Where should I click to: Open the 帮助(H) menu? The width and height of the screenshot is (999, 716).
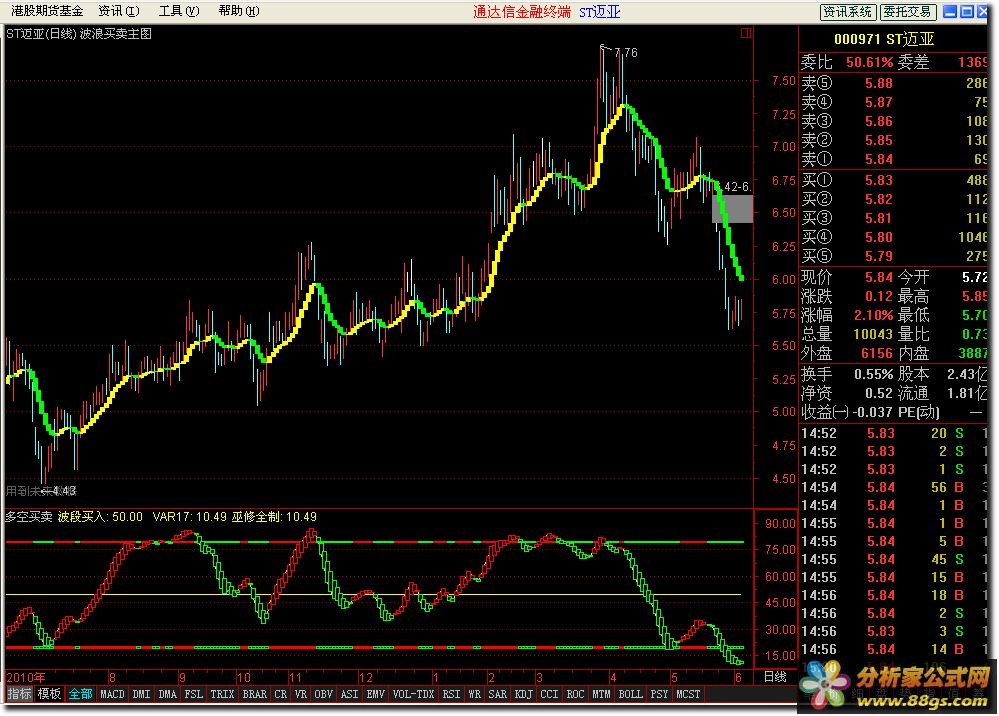click(238, 11)
